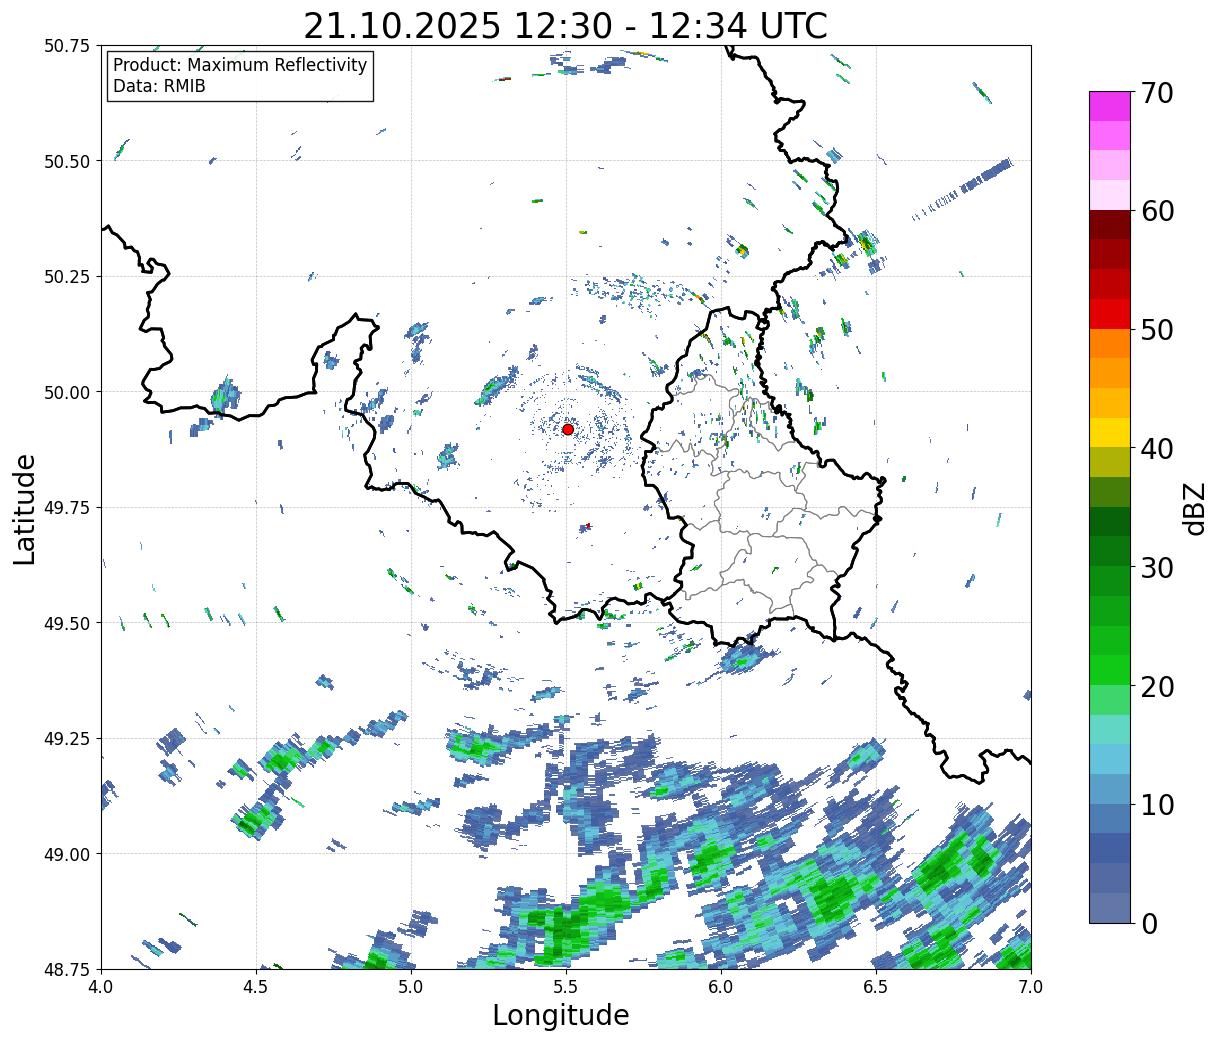Click the colorbar tick label 0
Viewport: 1219px width, 1040px height.
coord(1148,923)
